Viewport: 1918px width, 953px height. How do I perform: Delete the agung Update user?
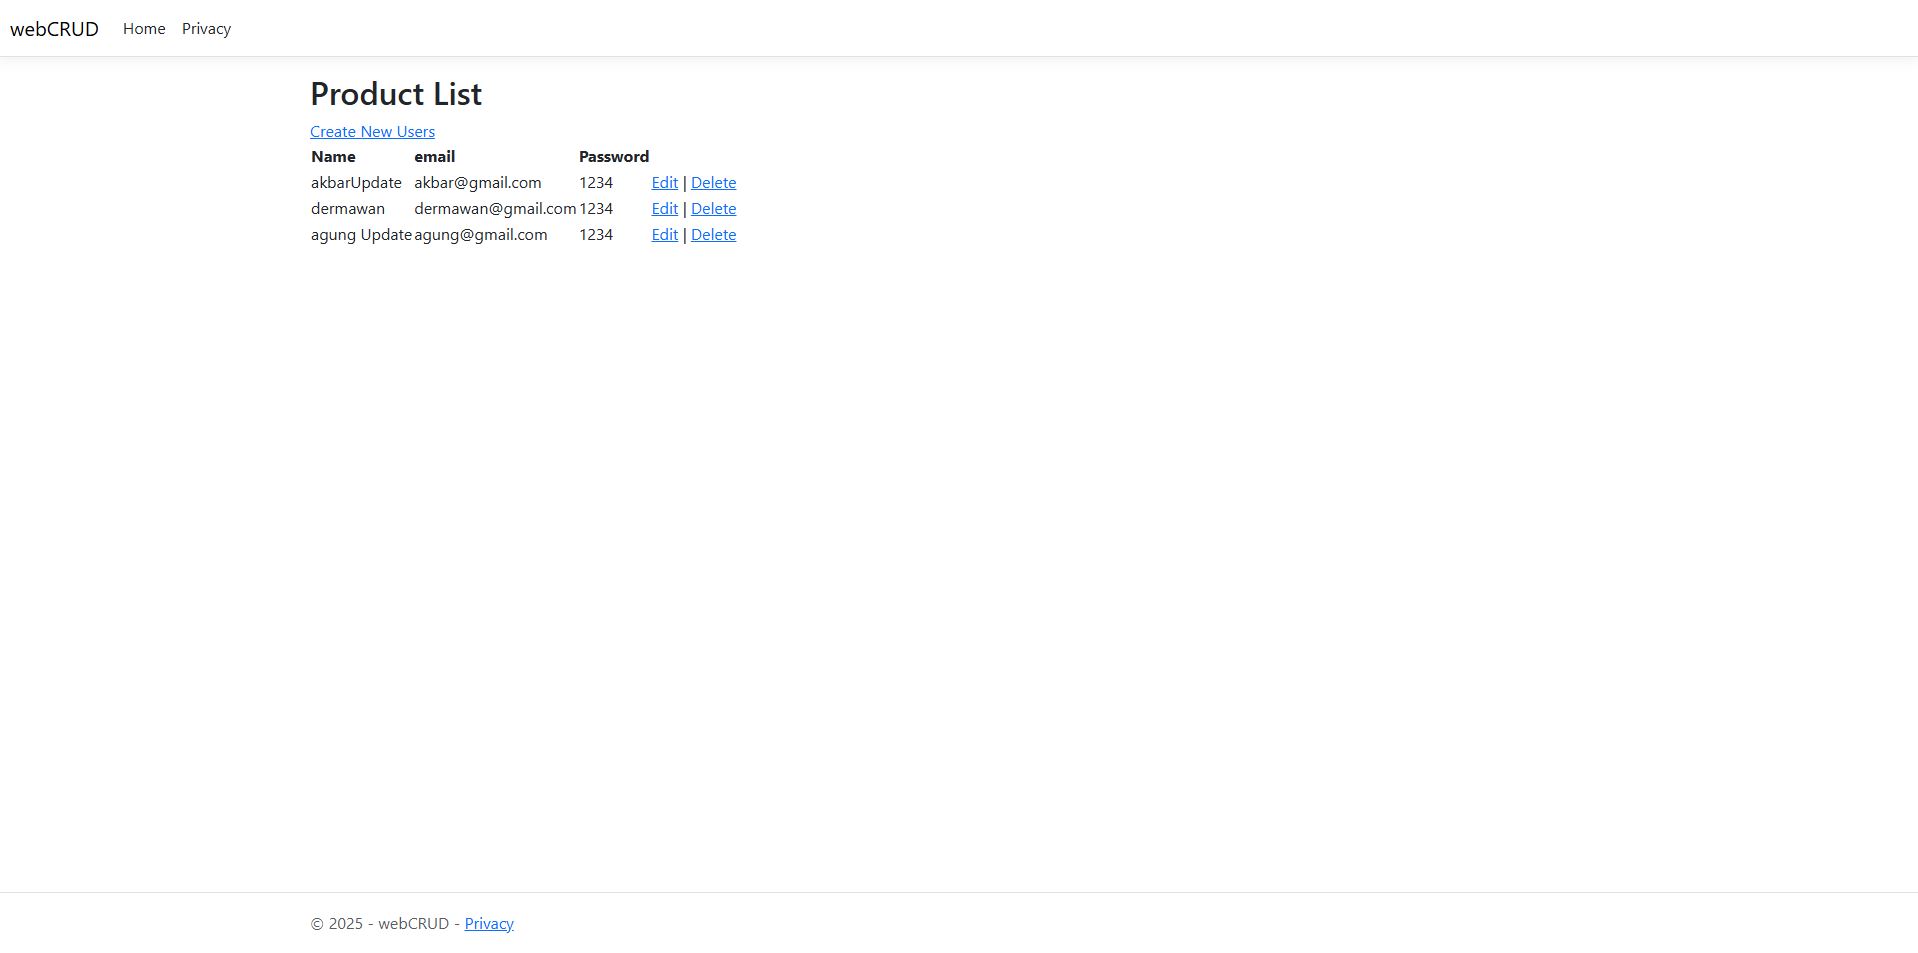click(x=713, y=235)
